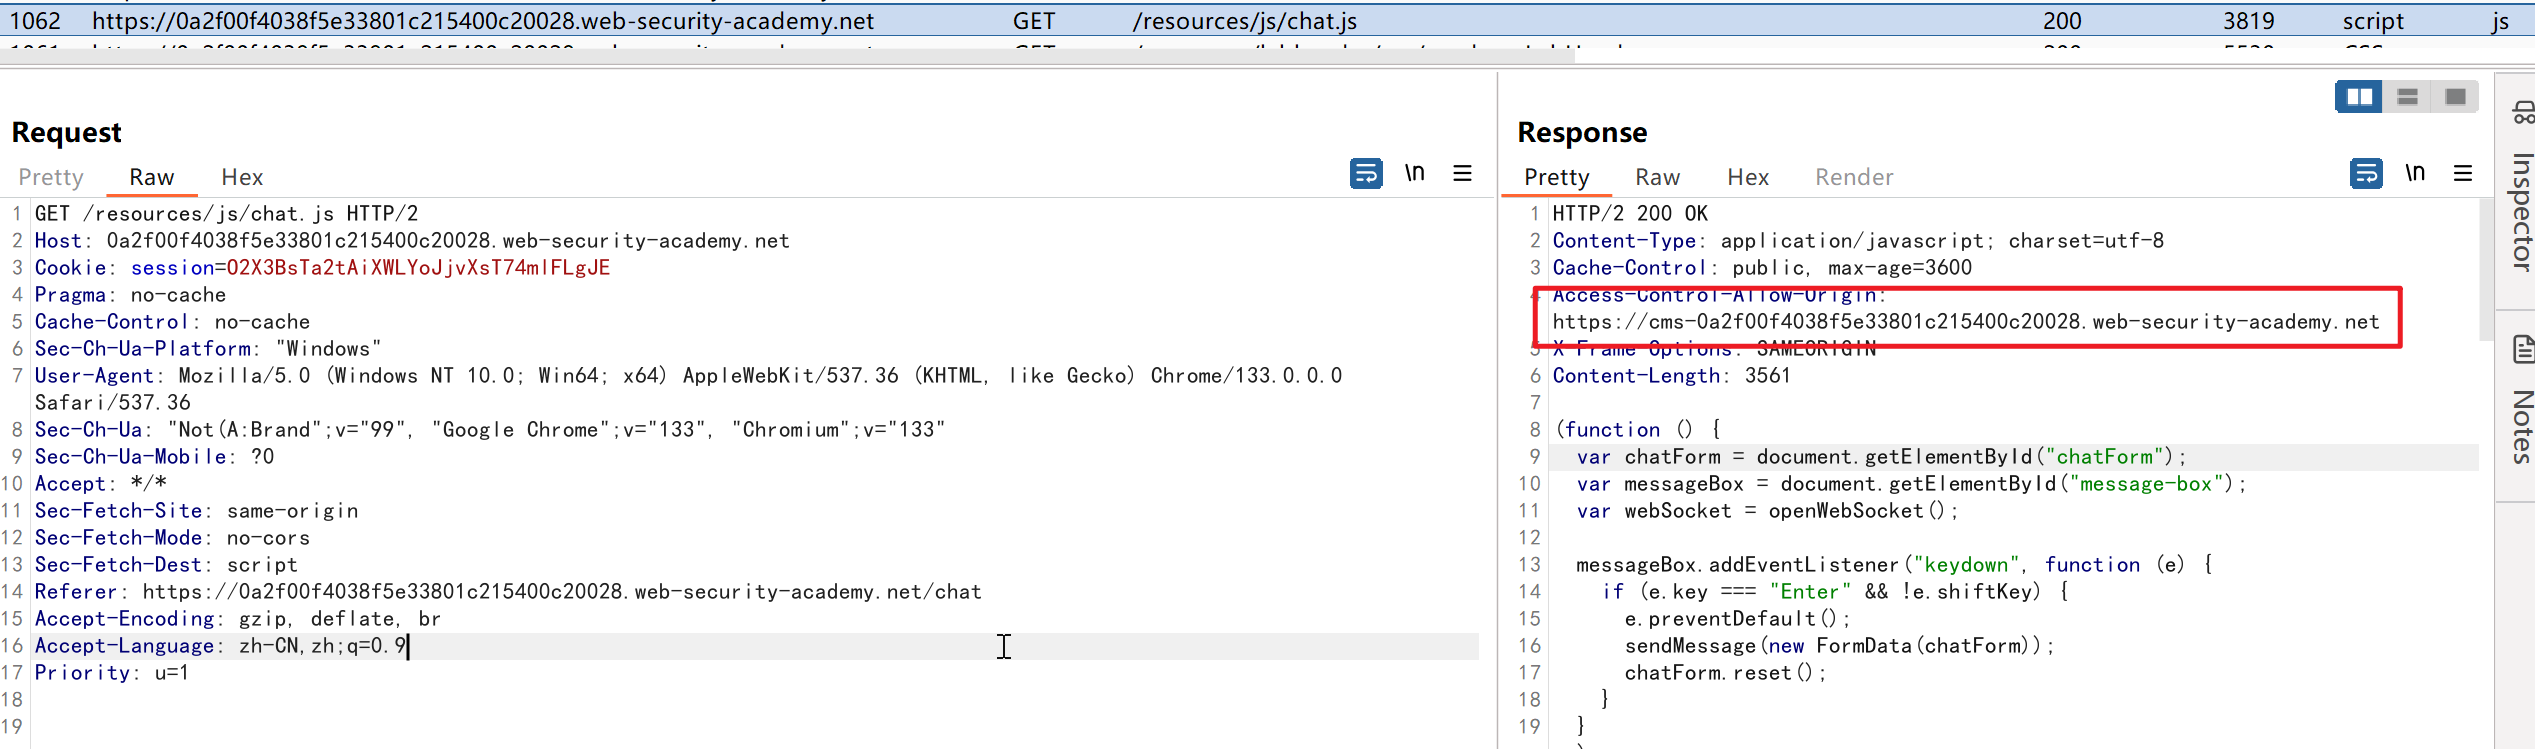The image size is (2535, 749).
Task: Click the Access-Control-Allow-Origin URL in Response
Action: click(1965, 322)
